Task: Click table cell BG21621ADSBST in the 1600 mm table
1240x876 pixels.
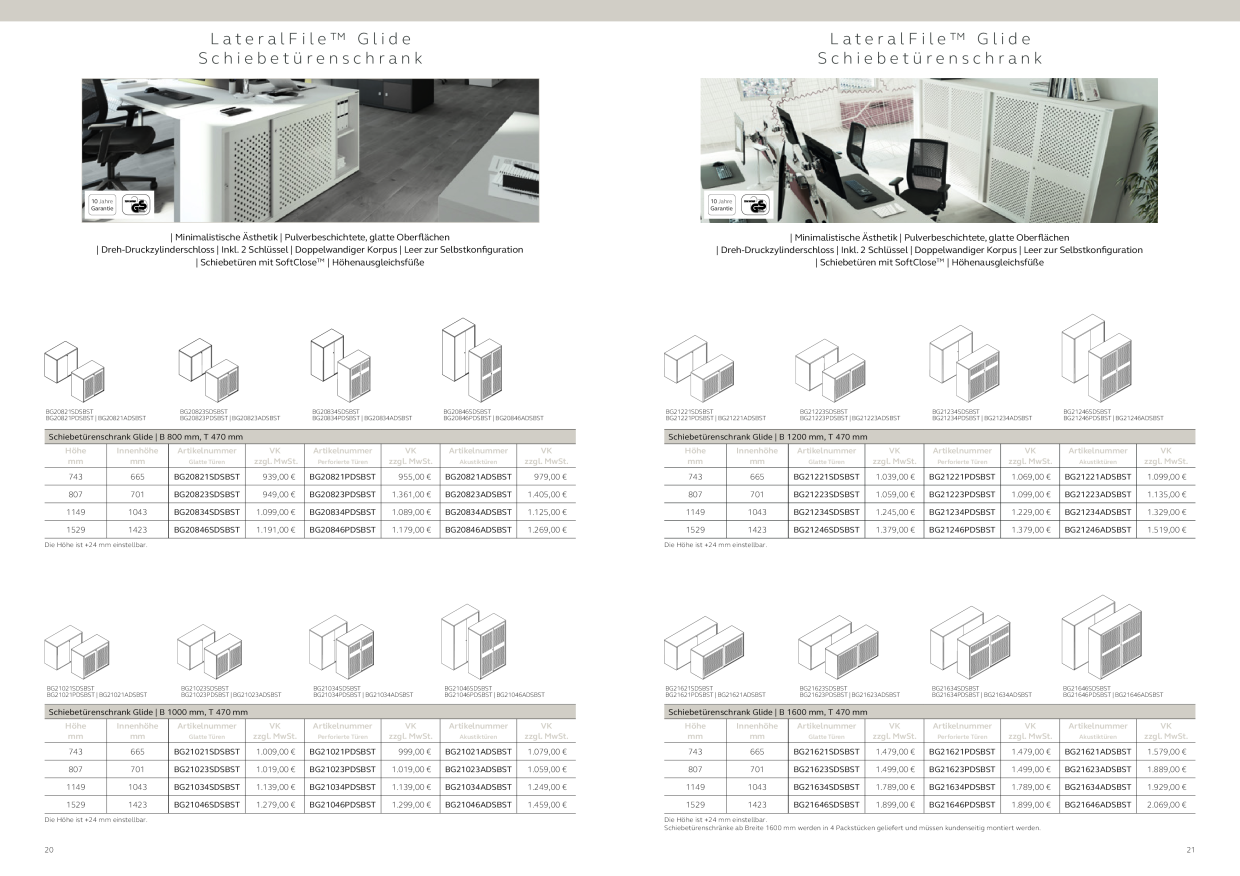Action: click(x=1098, y=751)
